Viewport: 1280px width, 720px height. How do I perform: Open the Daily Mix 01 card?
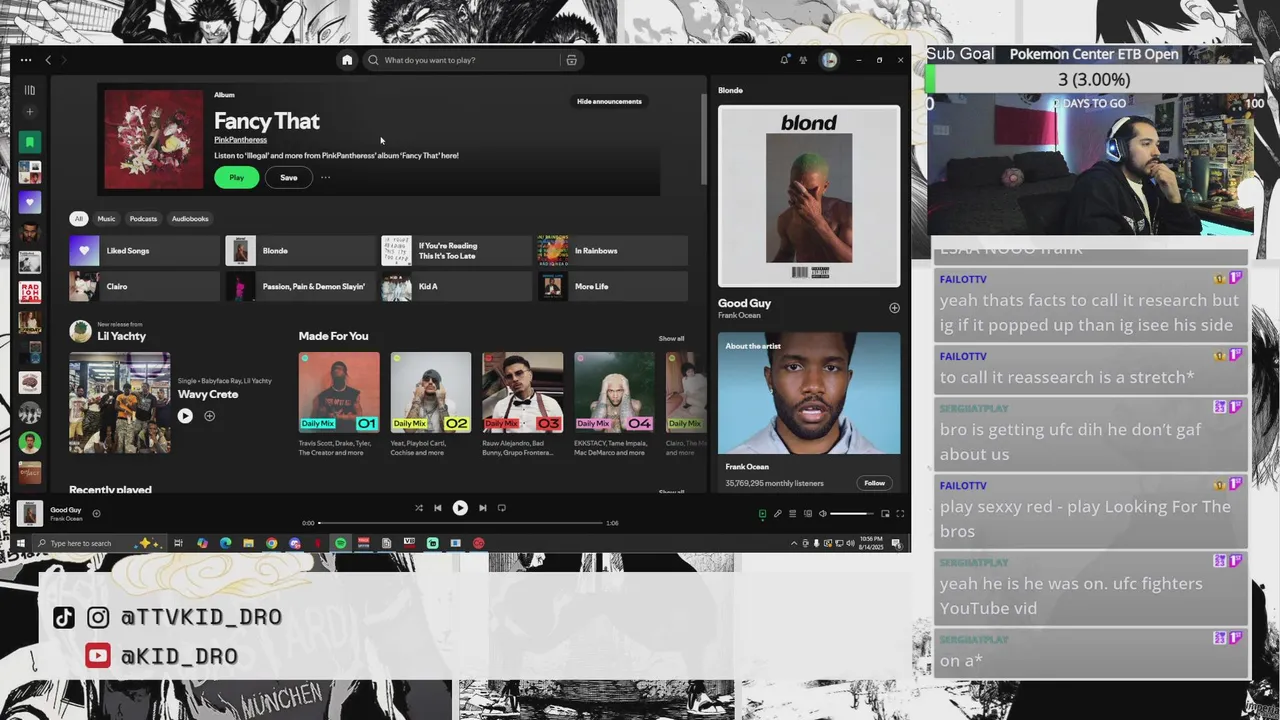pos(339,404)
